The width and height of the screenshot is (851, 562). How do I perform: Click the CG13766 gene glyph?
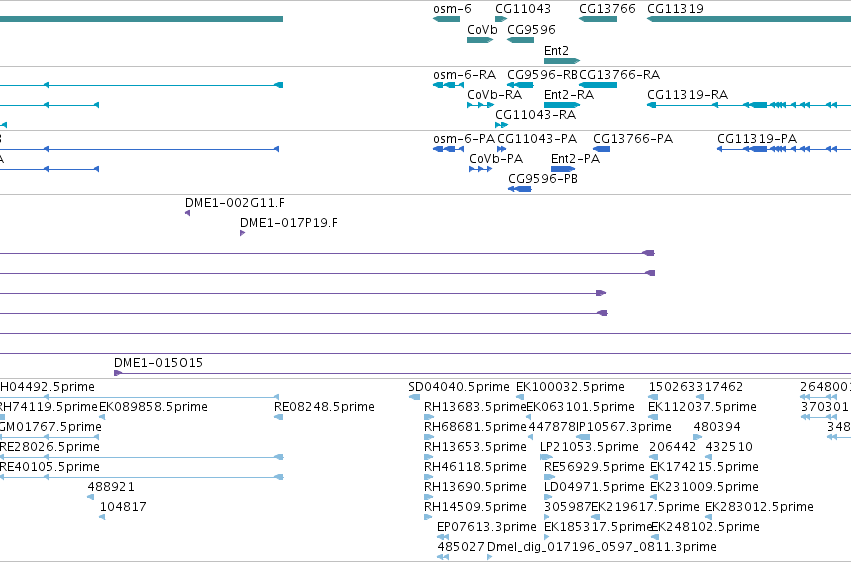[598, 19]
